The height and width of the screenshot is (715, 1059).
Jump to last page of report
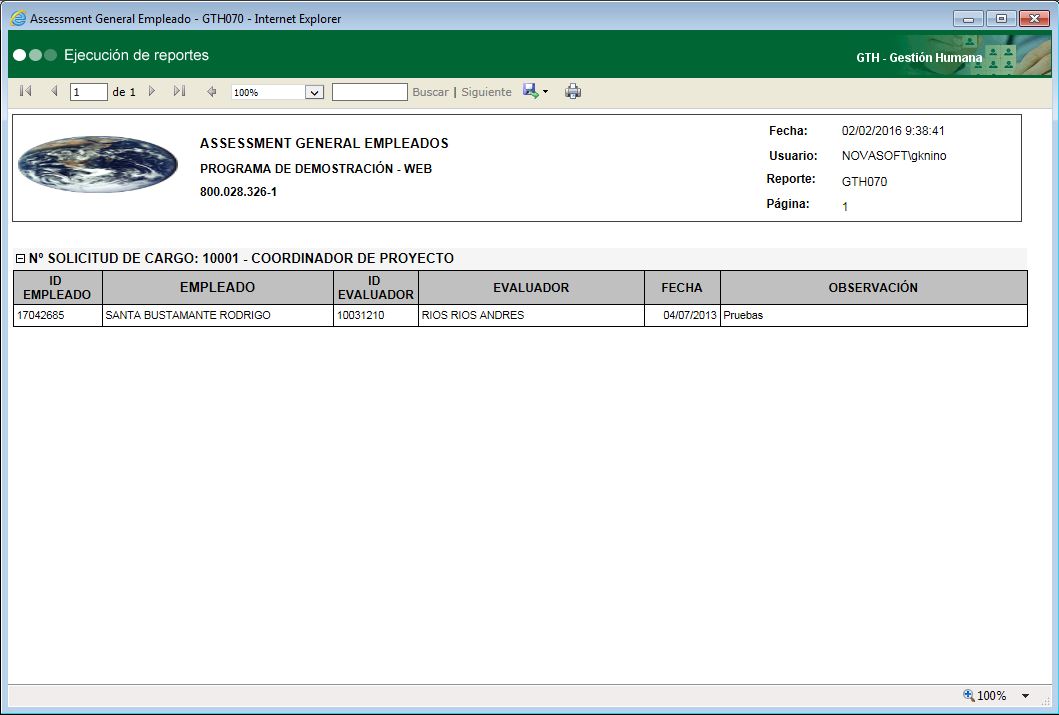[179, 91]
